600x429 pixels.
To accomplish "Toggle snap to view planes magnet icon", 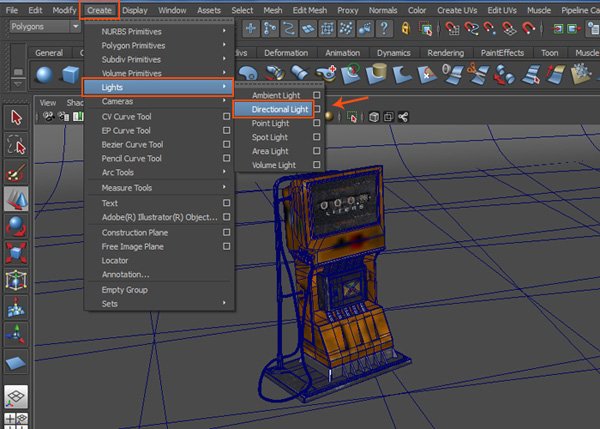I will [x=509, y=29].
